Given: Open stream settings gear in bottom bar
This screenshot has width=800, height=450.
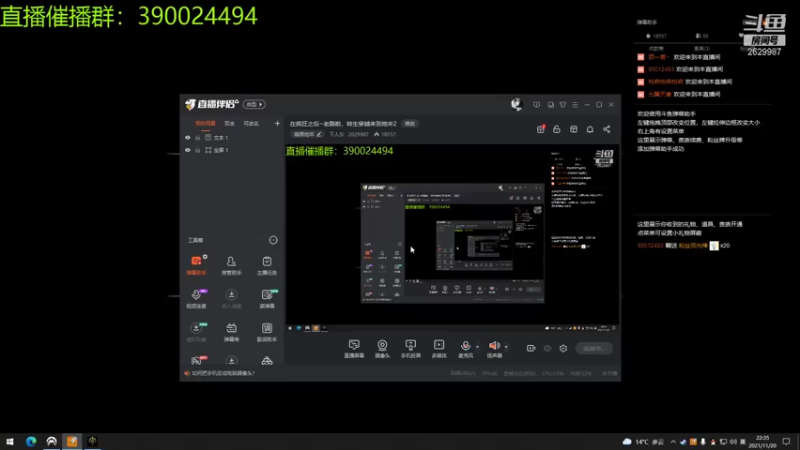Looking at the screenshot, I should [x=563, y=348].
